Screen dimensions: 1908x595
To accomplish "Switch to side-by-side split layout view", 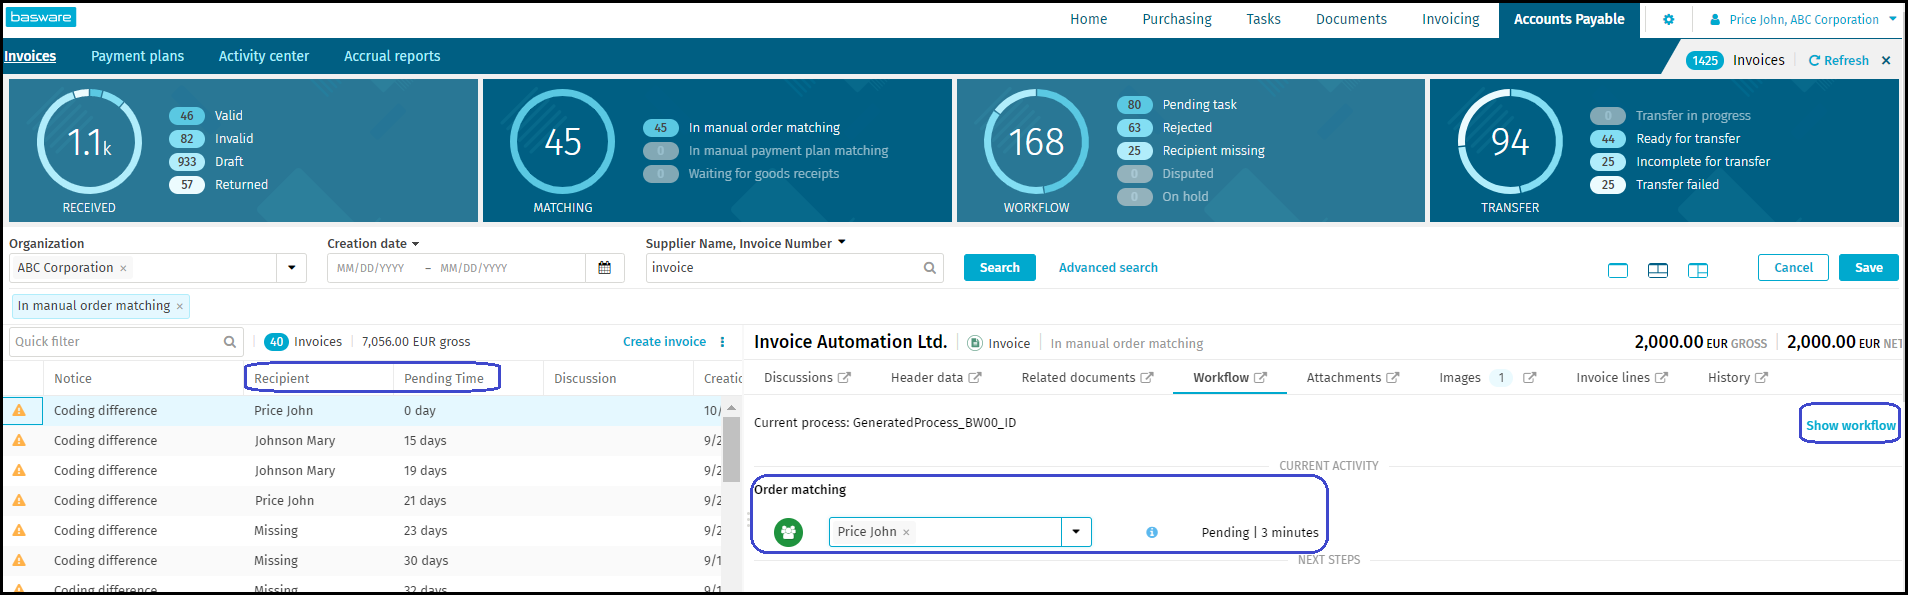I will (1698, 270).
